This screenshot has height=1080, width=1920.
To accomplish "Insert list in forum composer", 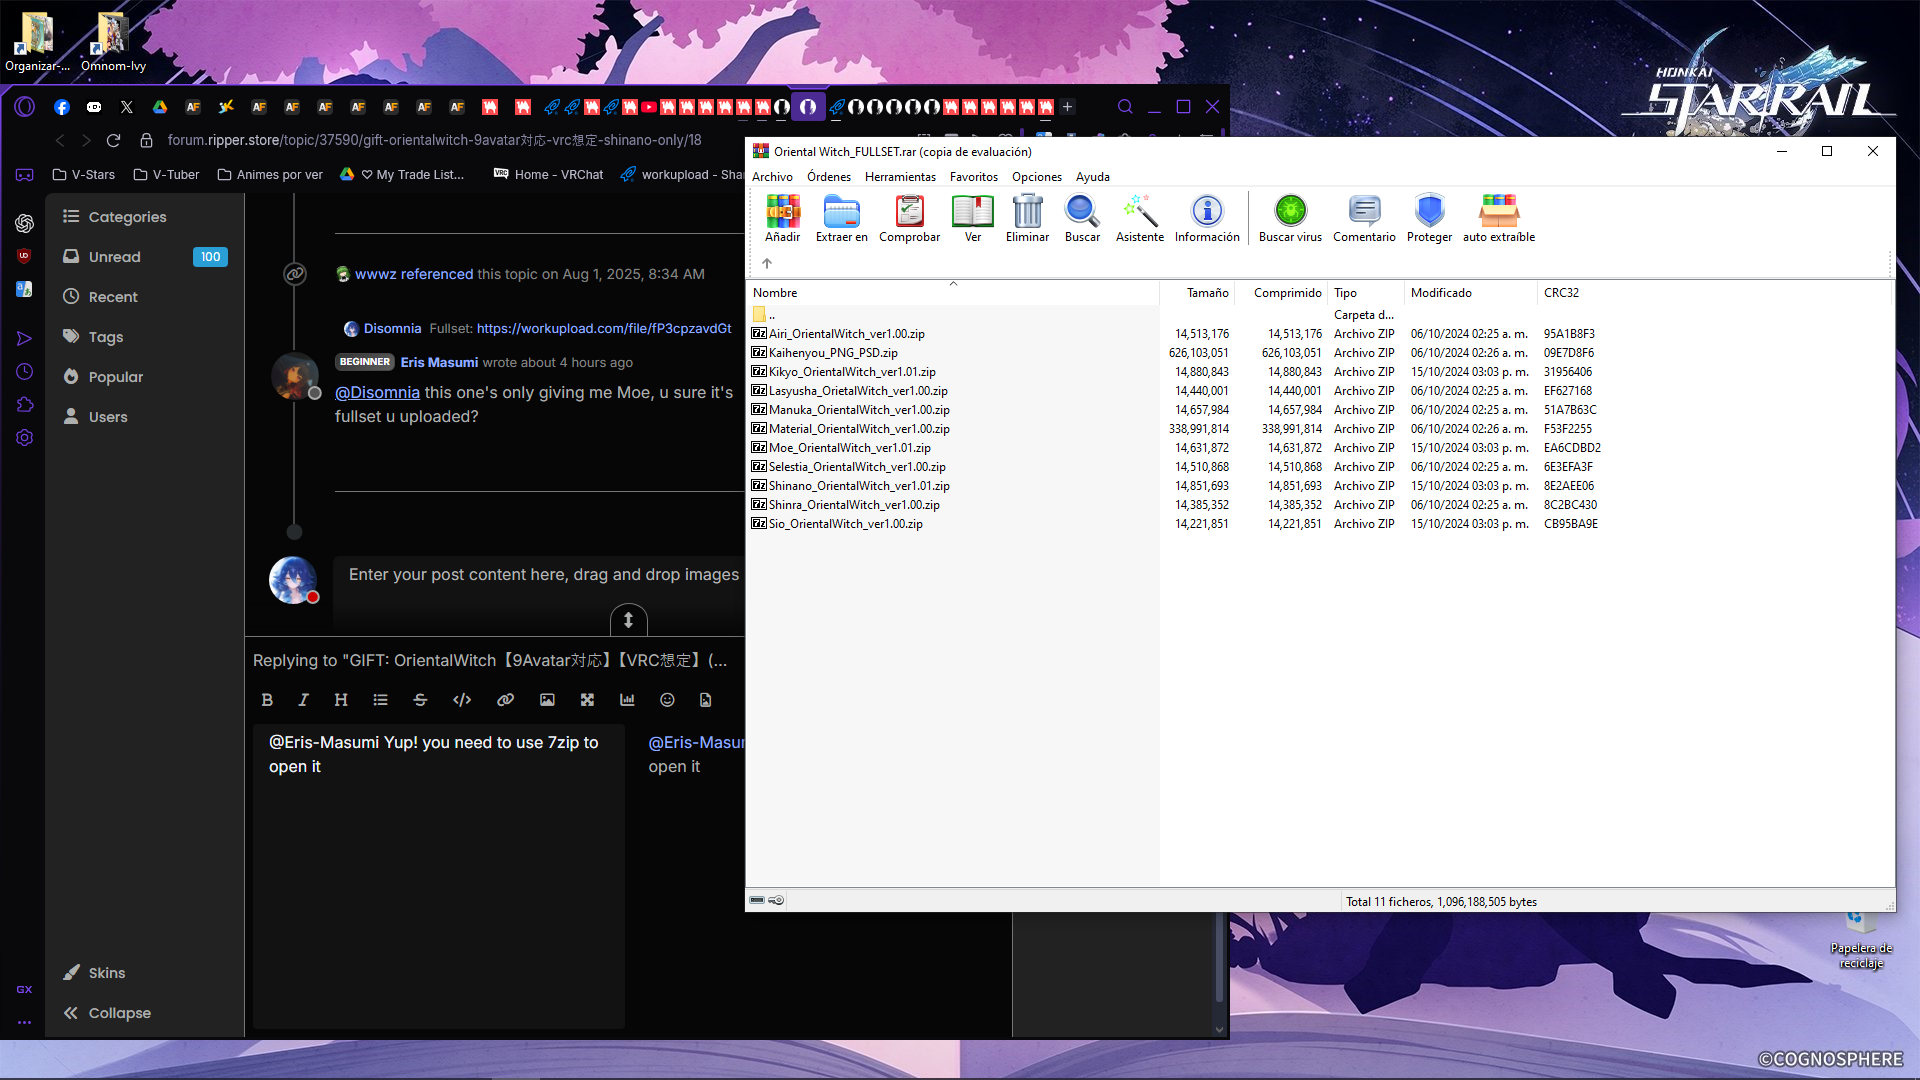I will click(x=381, y=700).
